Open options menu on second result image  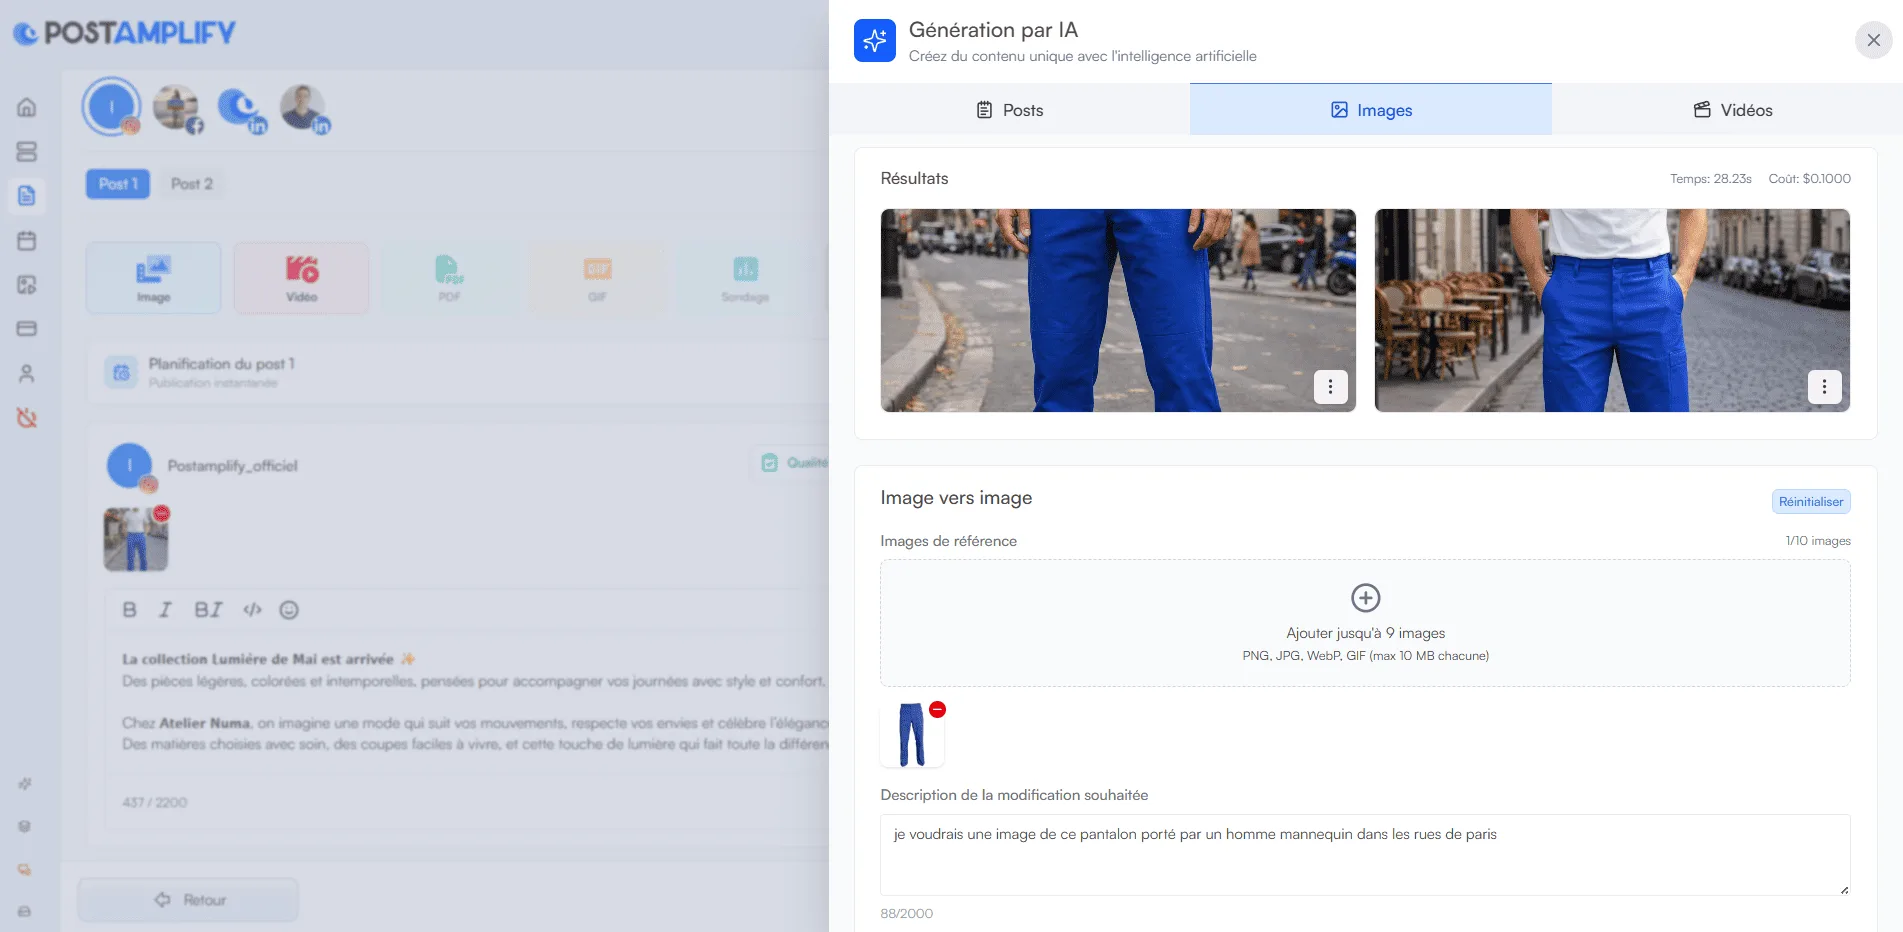[x=1824, y=387]
